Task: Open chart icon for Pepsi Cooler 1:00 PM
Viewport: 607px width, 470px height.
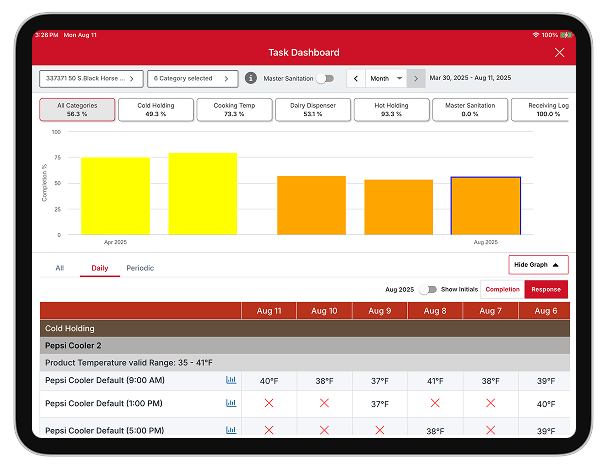Action: coord(231,403)
